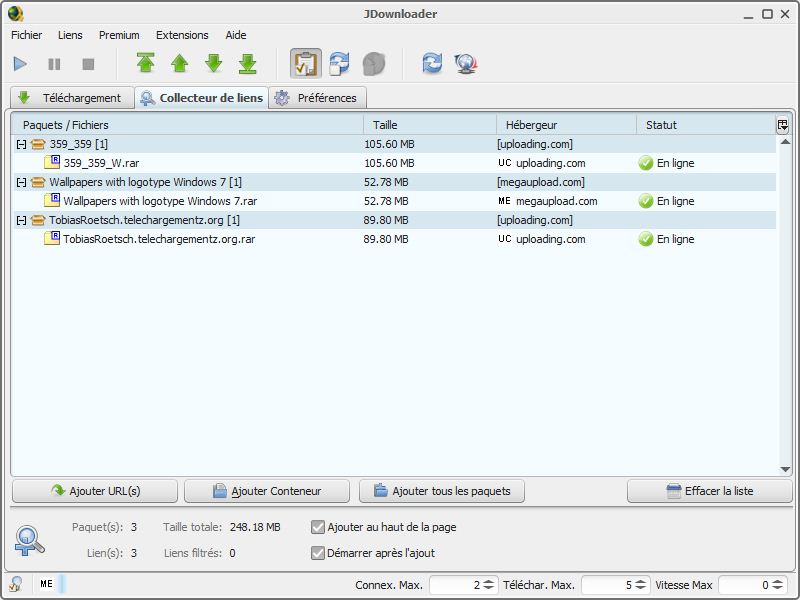
Task: Sort by the Taille column header
Action: click(x=430, y=125)
